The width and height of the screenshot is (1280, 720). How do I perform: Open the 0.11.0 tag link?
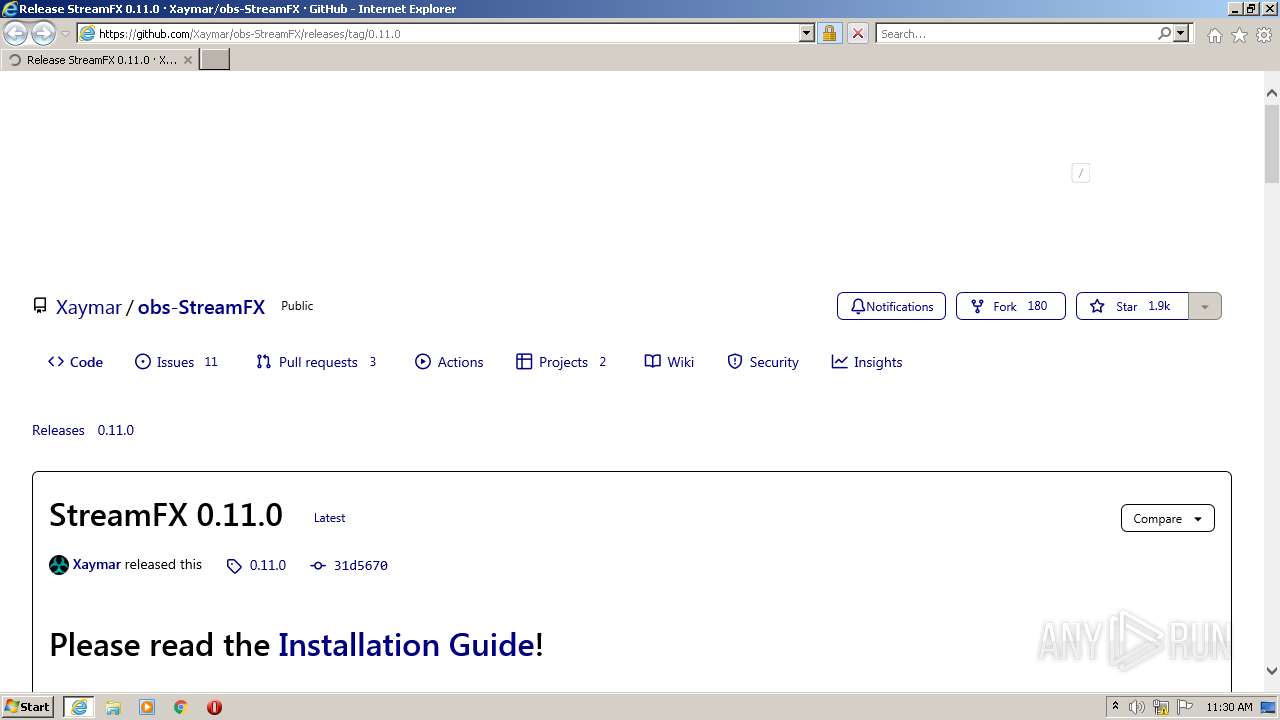257,565
